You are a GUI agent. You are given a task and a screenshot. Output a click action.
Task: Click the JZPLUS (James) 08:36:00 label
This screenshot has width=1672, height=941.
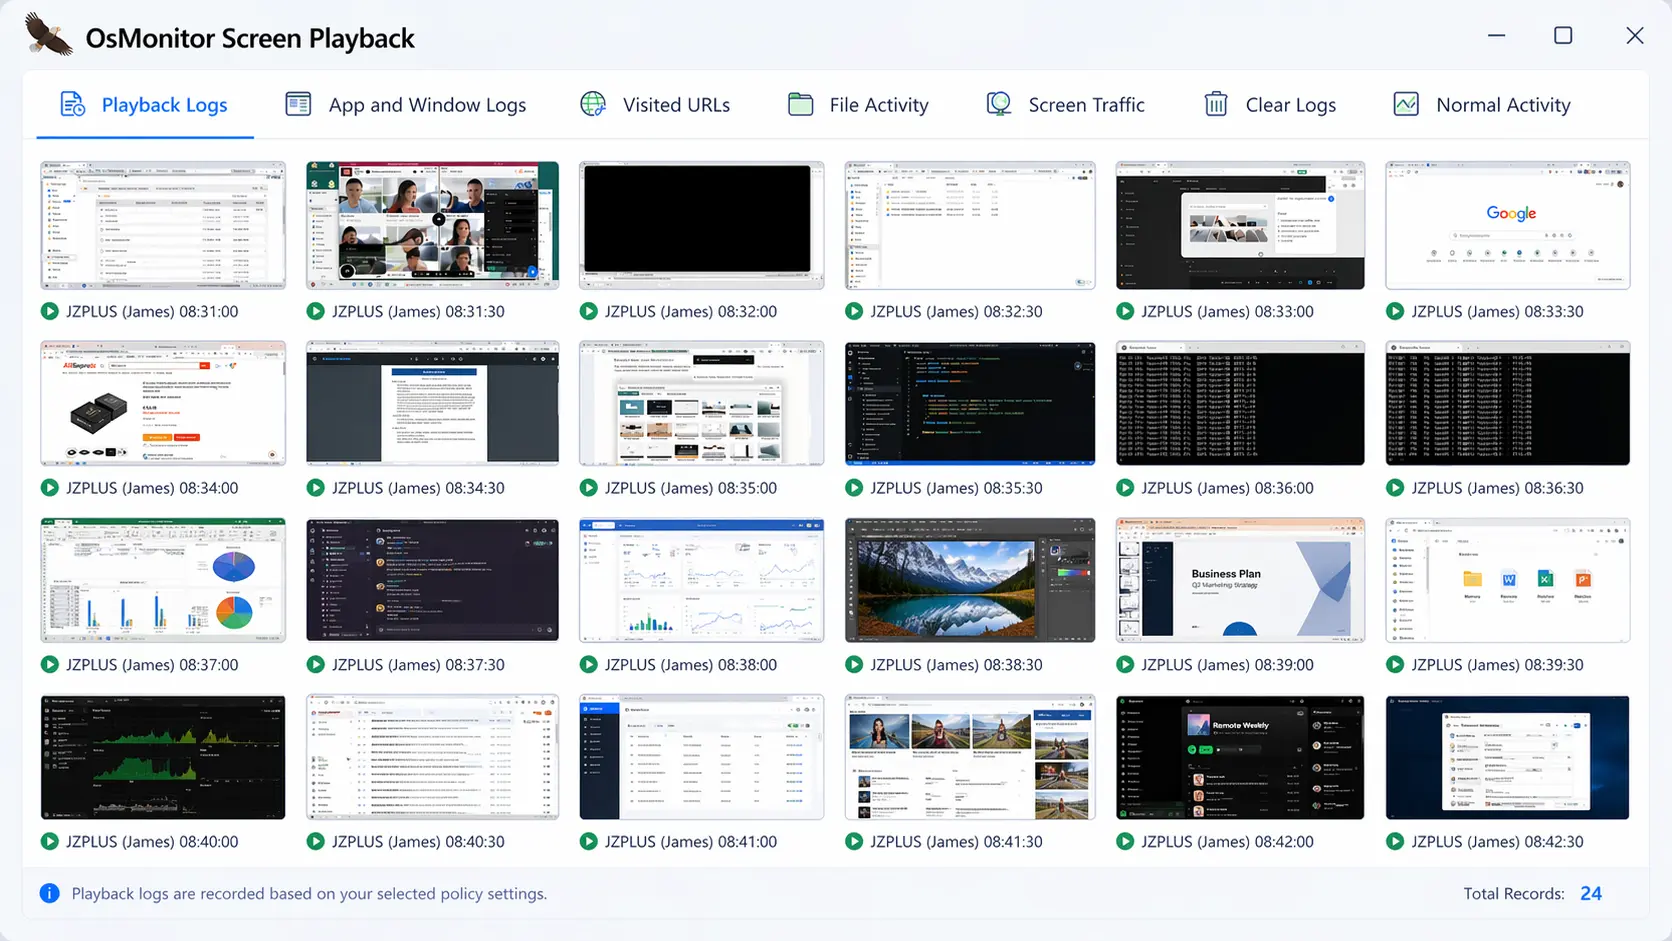click(1227, 488)
